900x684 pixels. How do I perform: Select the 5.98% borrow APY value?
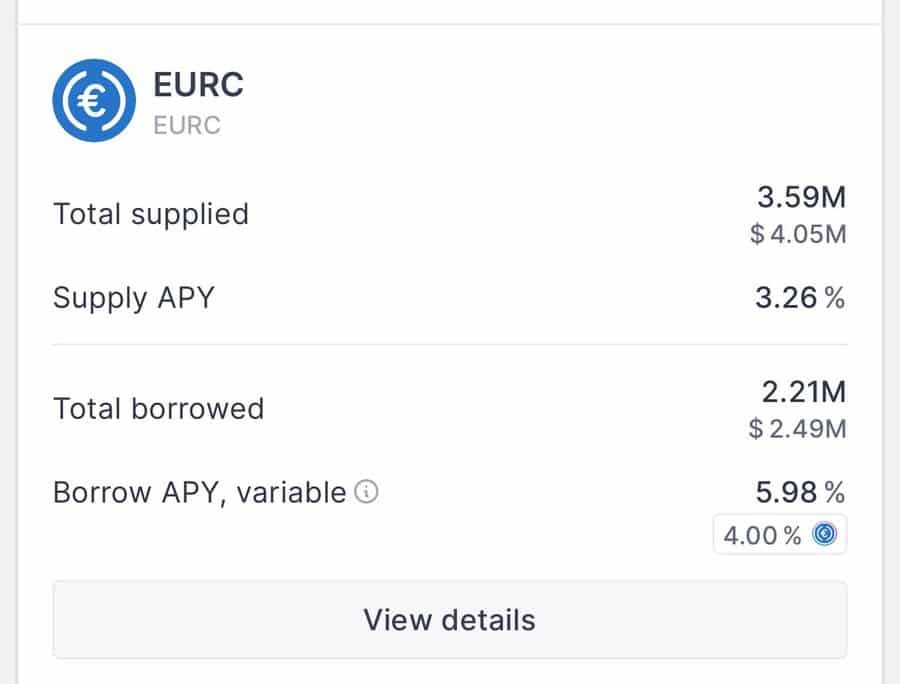[800, 492]
